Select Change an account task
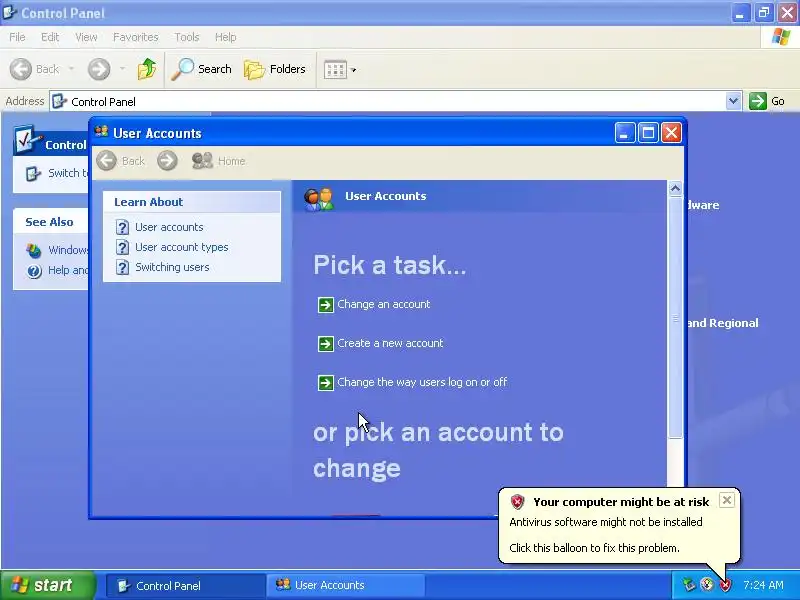The image size is (800, 600). point(384,304)
